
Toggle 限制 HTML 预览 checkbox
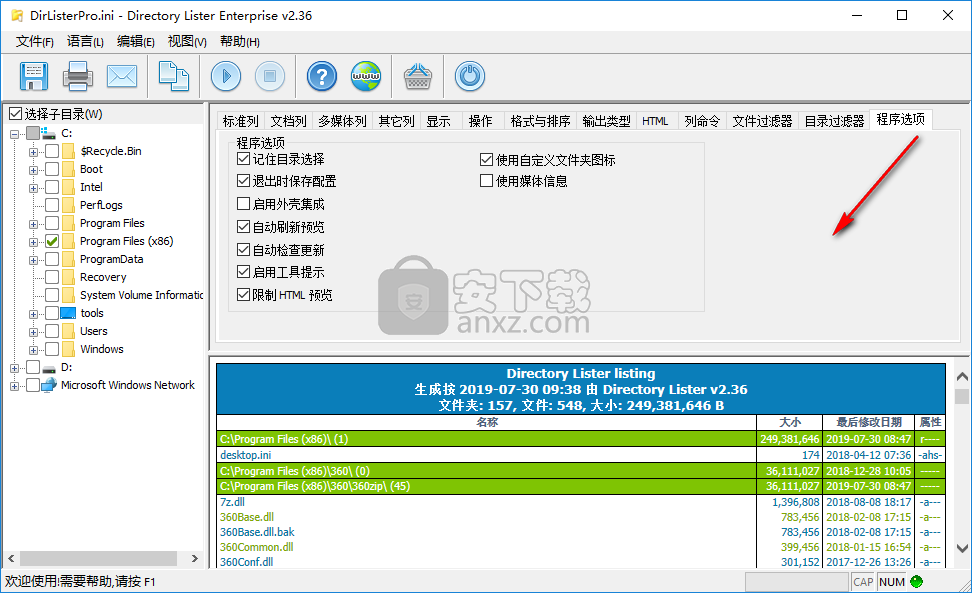243,295
